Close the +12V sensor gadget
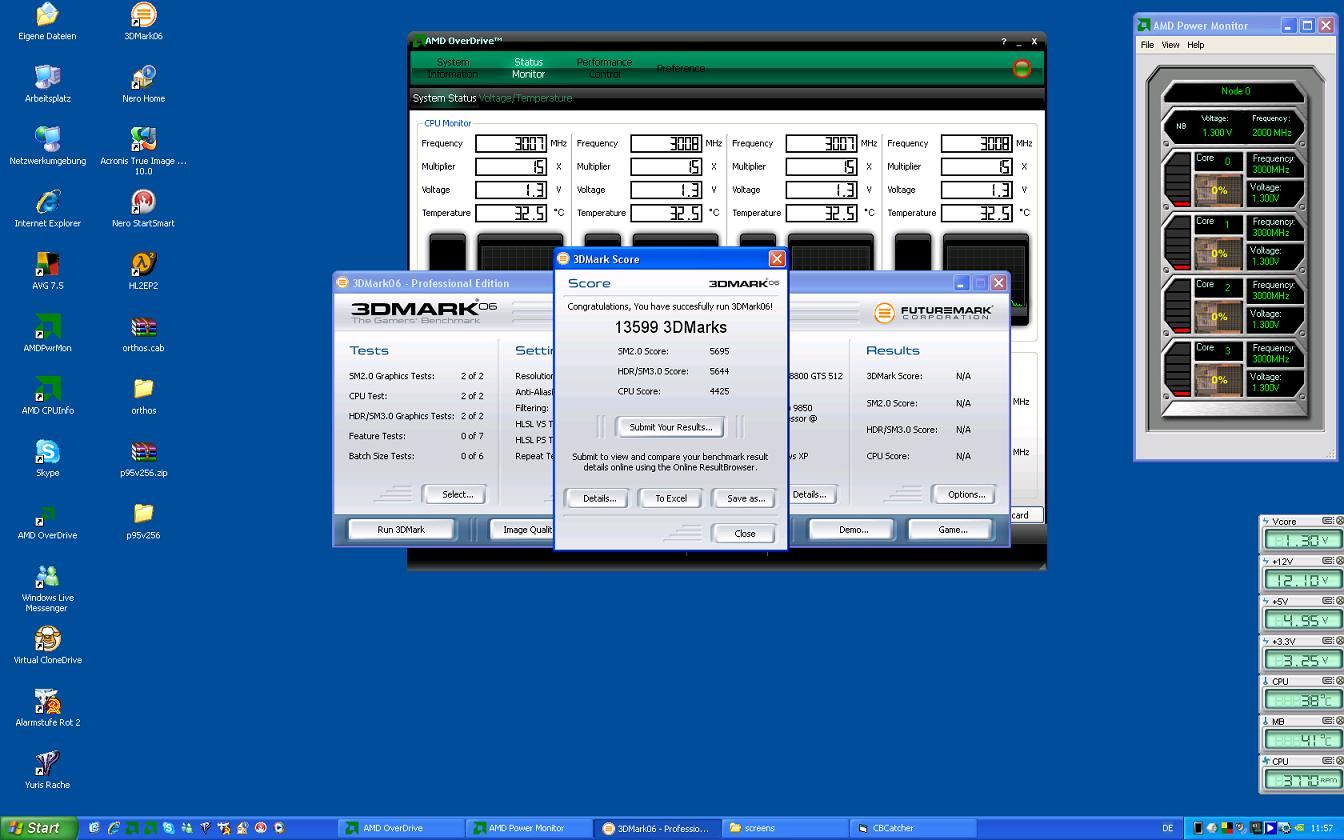The width and height of the screenshot is (1344, 840). [x=1340, y=561]
